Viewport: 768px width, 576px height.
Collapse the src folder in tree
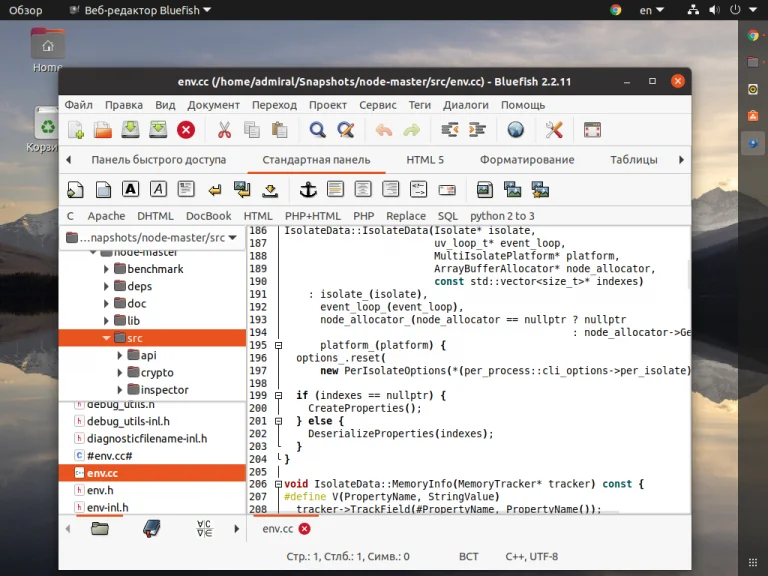(107, 339)
